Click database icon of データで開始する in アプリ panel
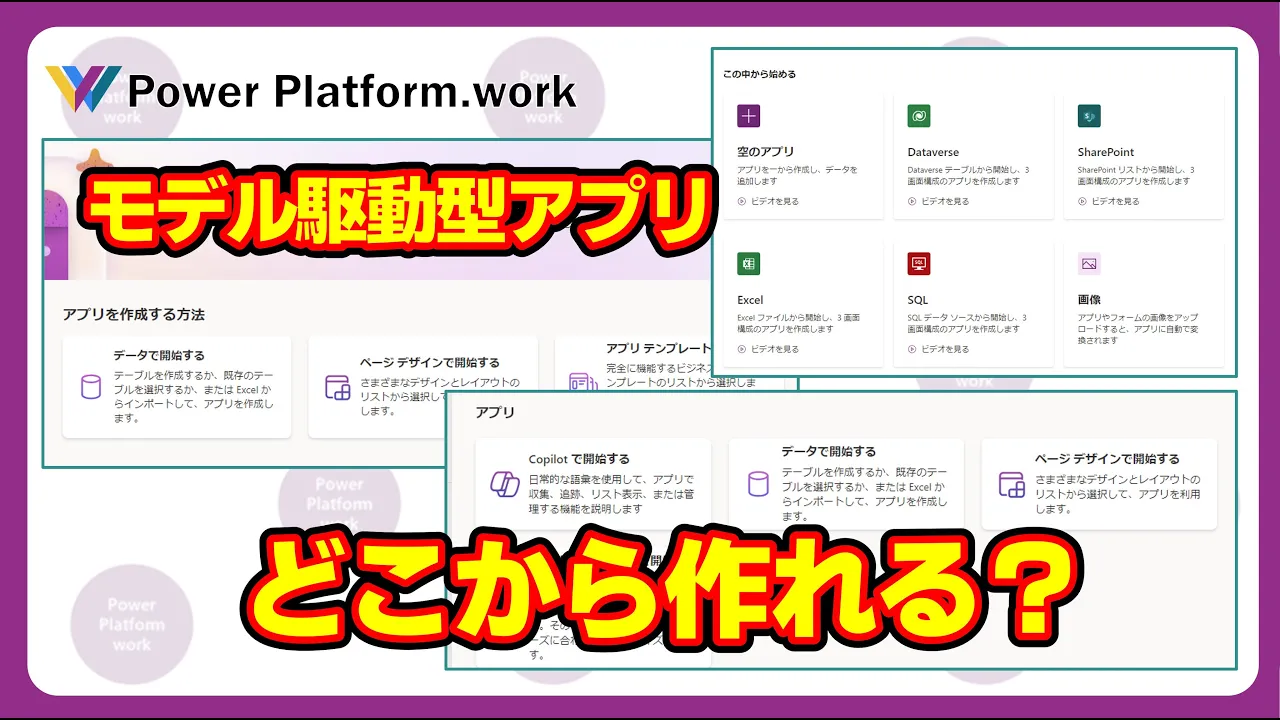This screenshot has height=720, width=1280. coord(758,484)
